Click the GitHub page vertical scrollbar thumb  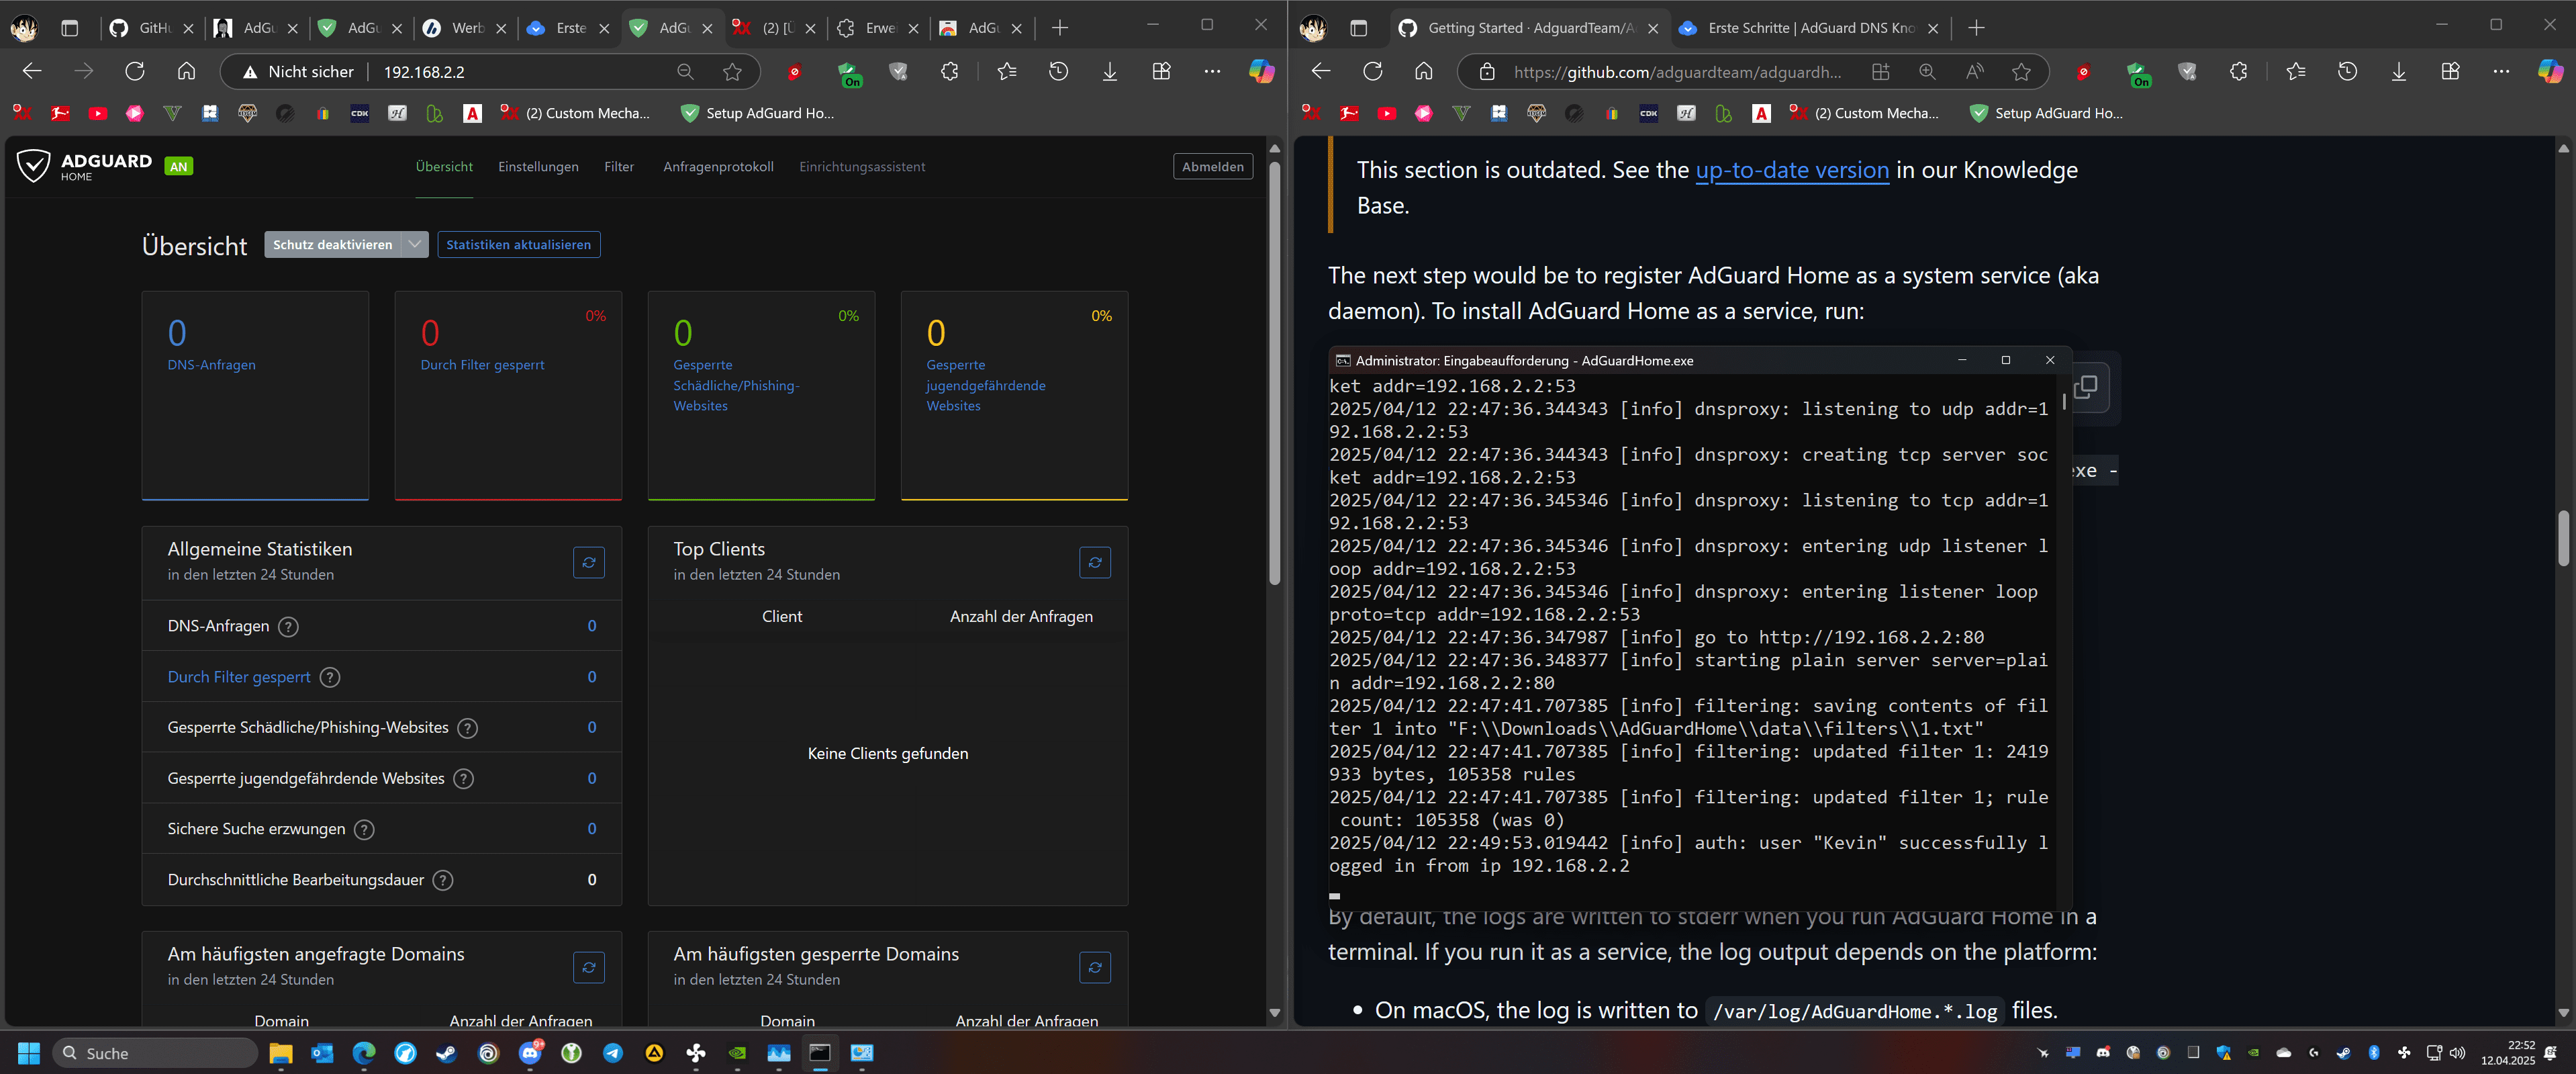tap(2563, 537)
